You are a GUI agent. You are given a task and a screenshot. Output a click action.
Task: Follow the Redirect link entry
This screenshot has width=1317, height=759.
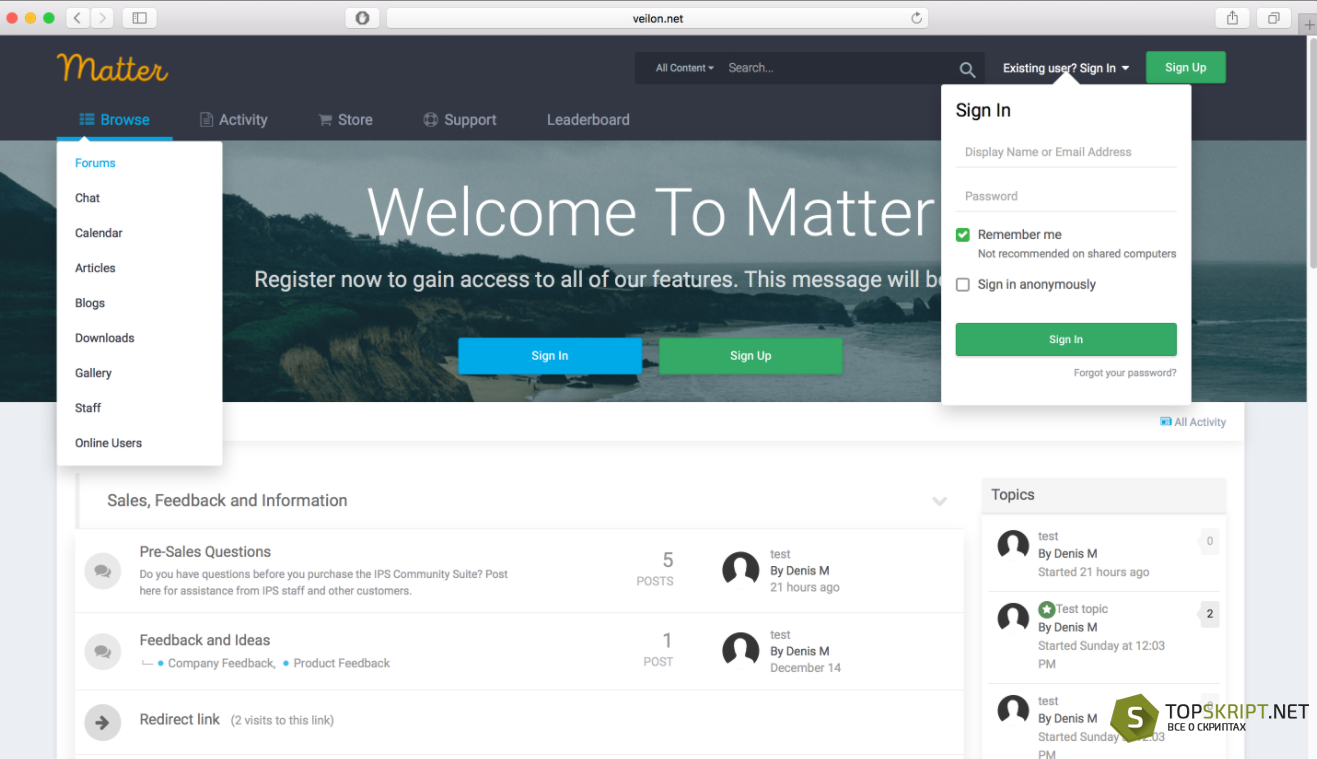pos(180,719)
